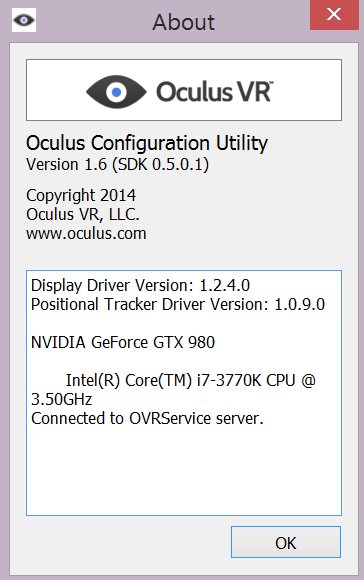Click empty area of the info text box
This screenshot has height=580, width=364.
[184, 472]
